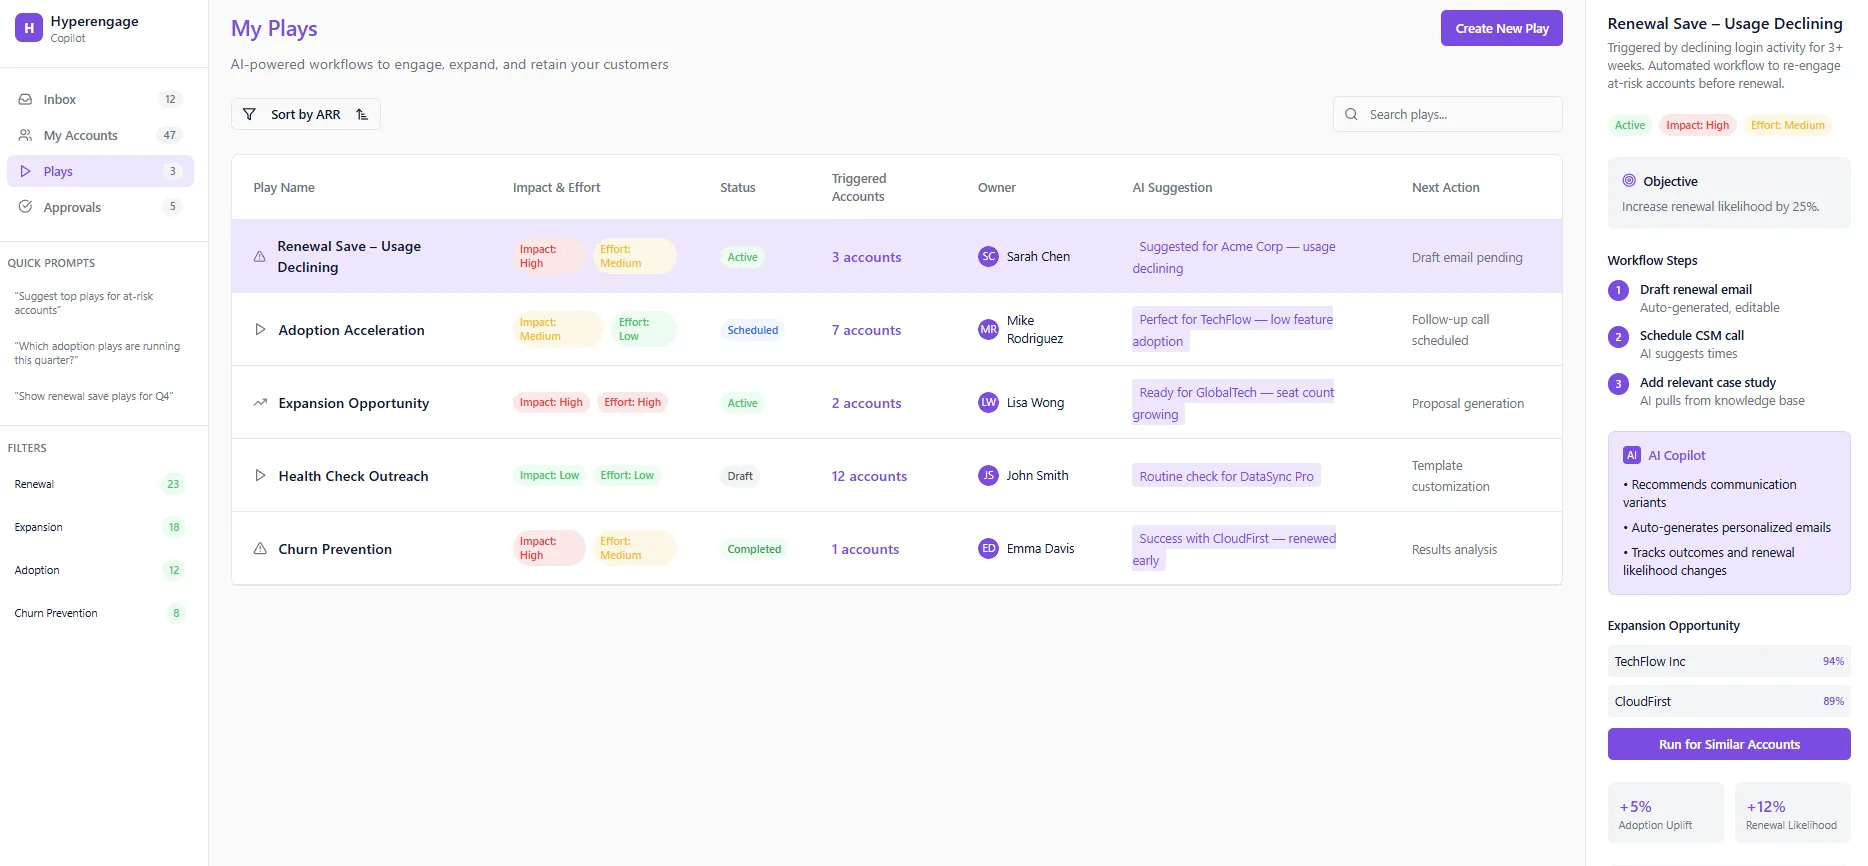Open the Sort by ARR dropdown
Viewport: 1868px width, 866px height.
coord(305,114)
